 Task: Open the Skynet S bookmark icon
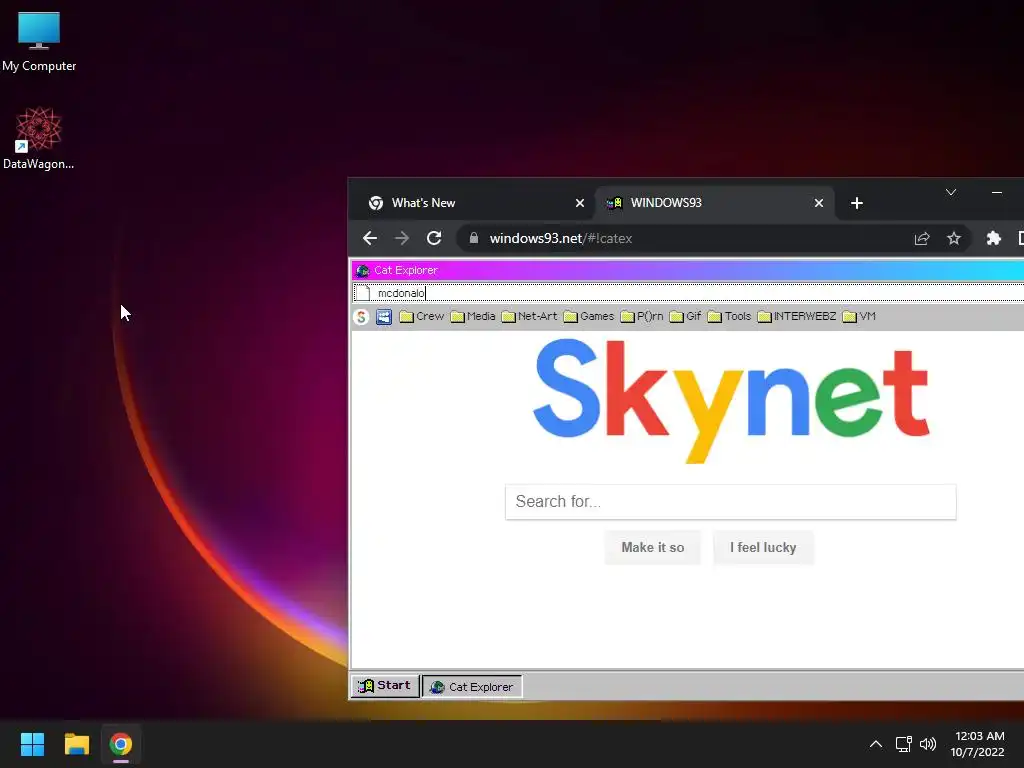pyautogui.click(x=361, y=317)
